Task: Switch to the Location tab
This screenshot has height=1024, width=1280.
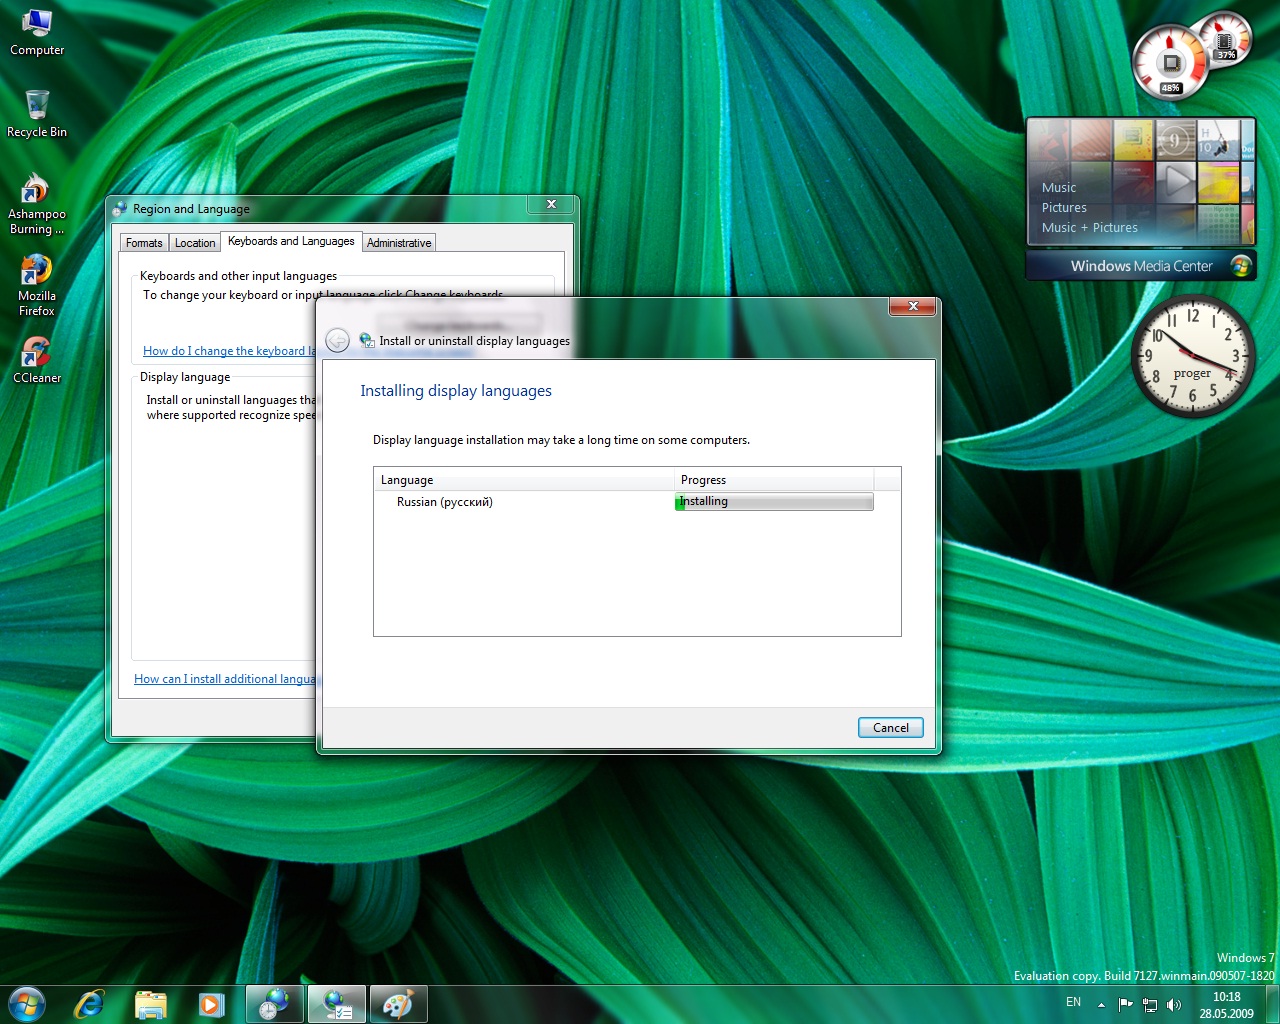Action: pos(195,243)
